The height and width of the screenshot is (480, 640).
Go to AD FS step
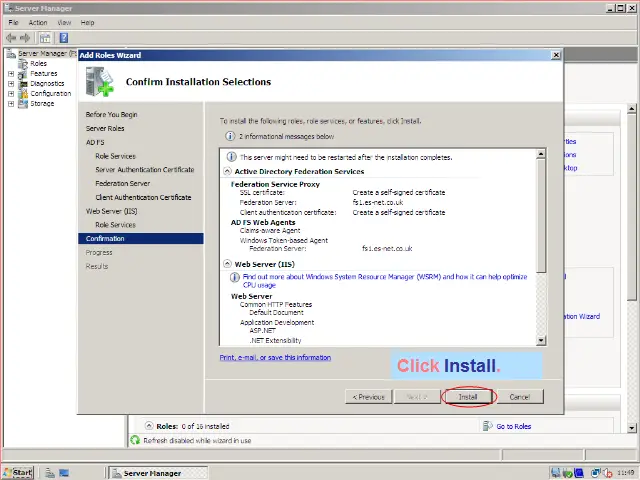click(x=95, y=142)
